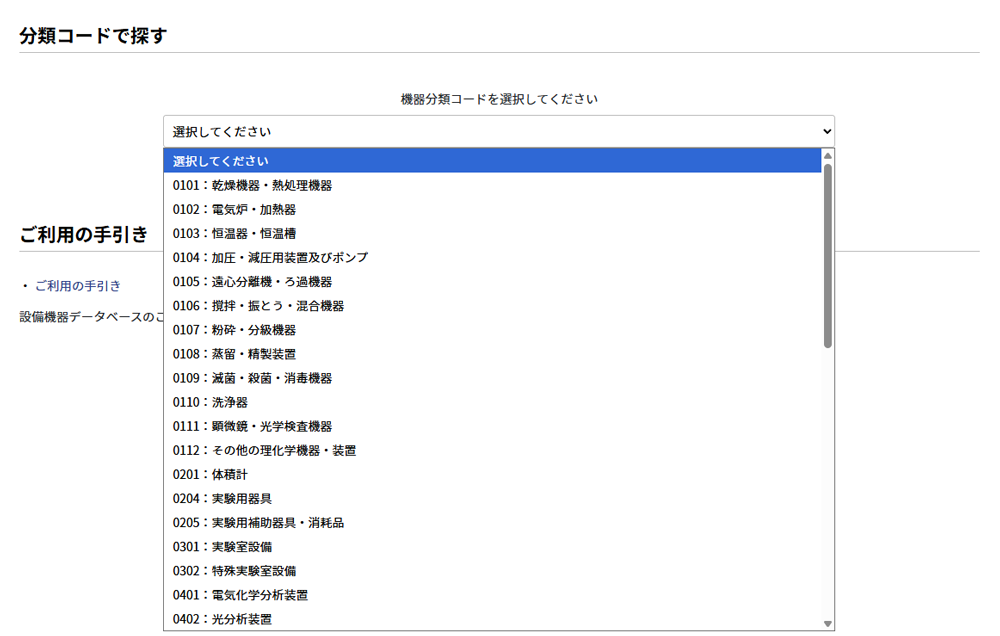Screen dimensions: 1000x636
Task: Select 0110 洗浄器 from dropdown
Action: pos(492,402)
